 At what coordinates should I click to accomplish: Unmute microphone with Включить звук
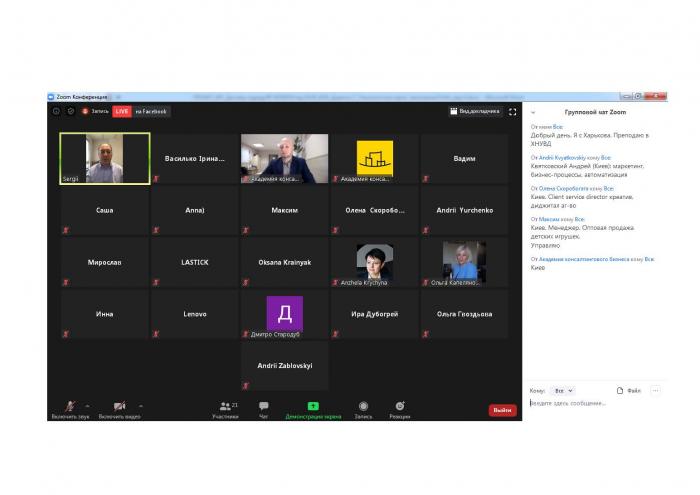(70, 406)
